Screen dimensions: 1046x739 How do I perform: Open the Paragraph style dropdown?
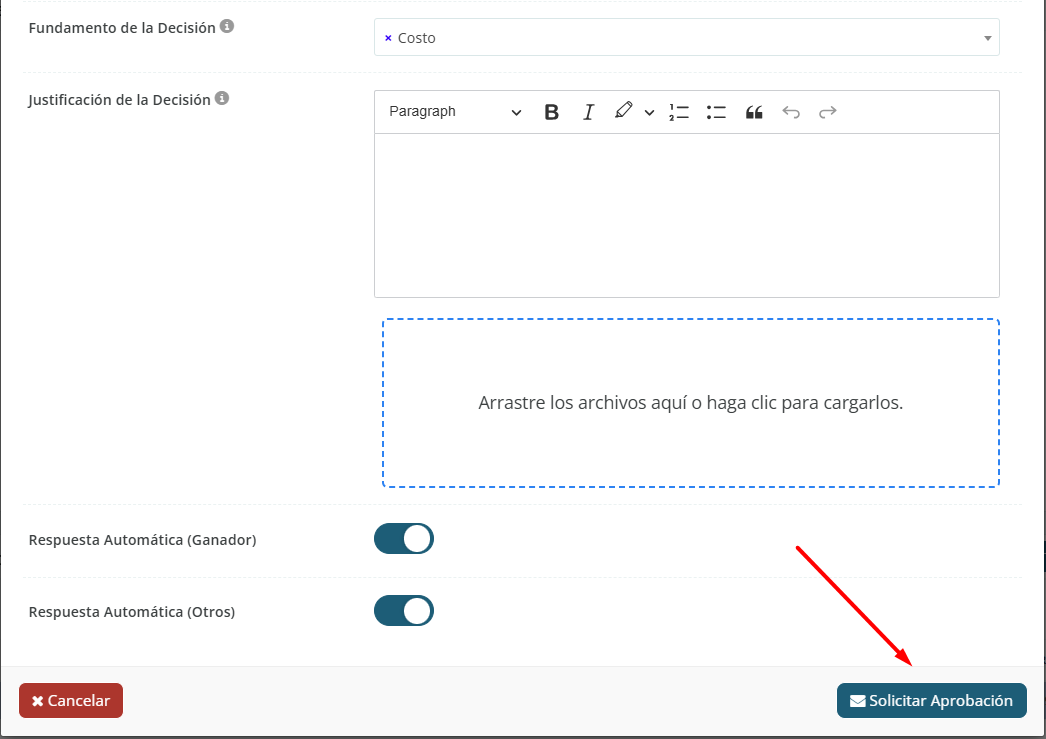[455, 112]
